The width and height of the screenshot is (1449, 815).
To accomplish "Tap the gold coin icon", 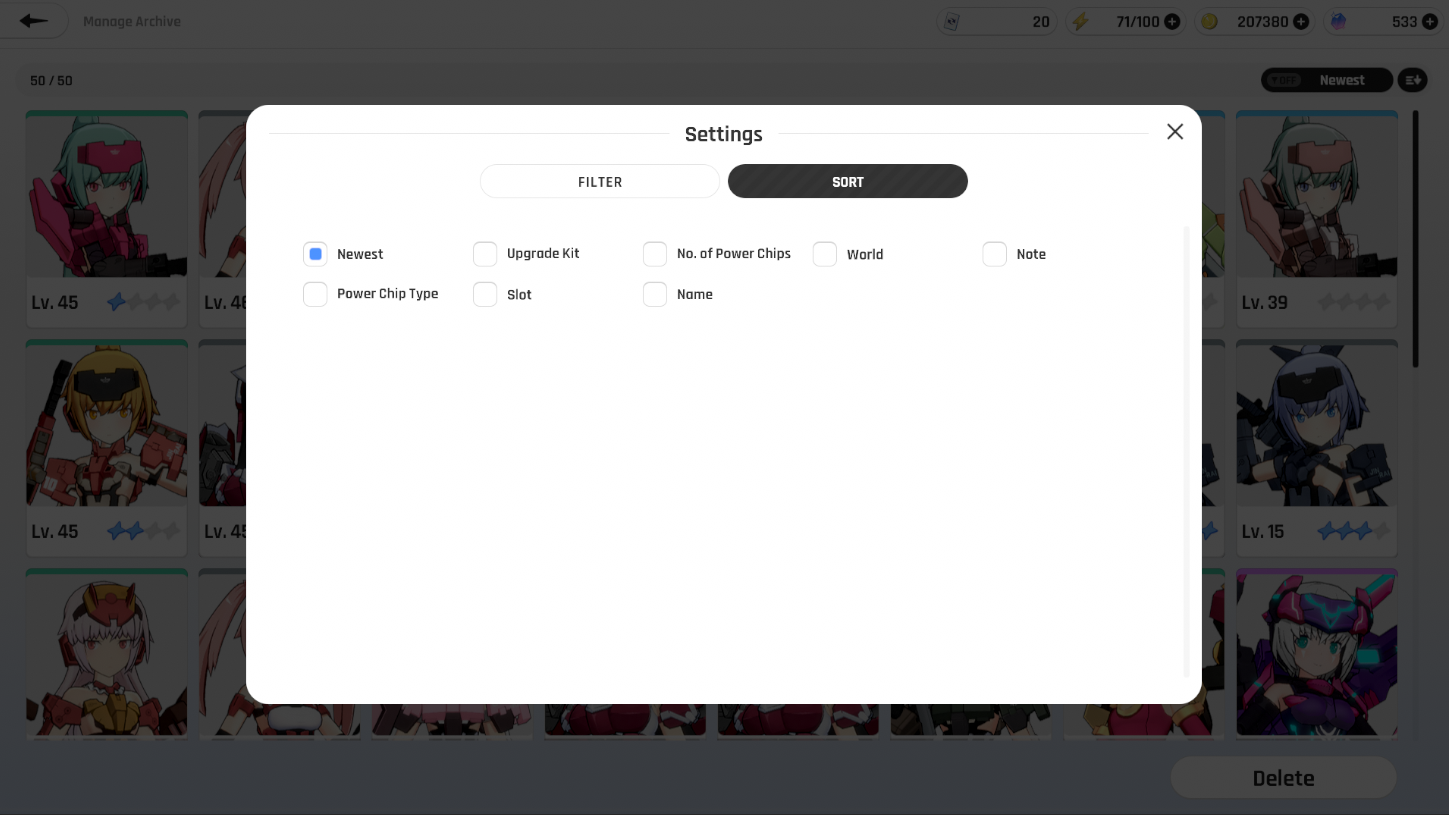I will (x=1209, y=21).
